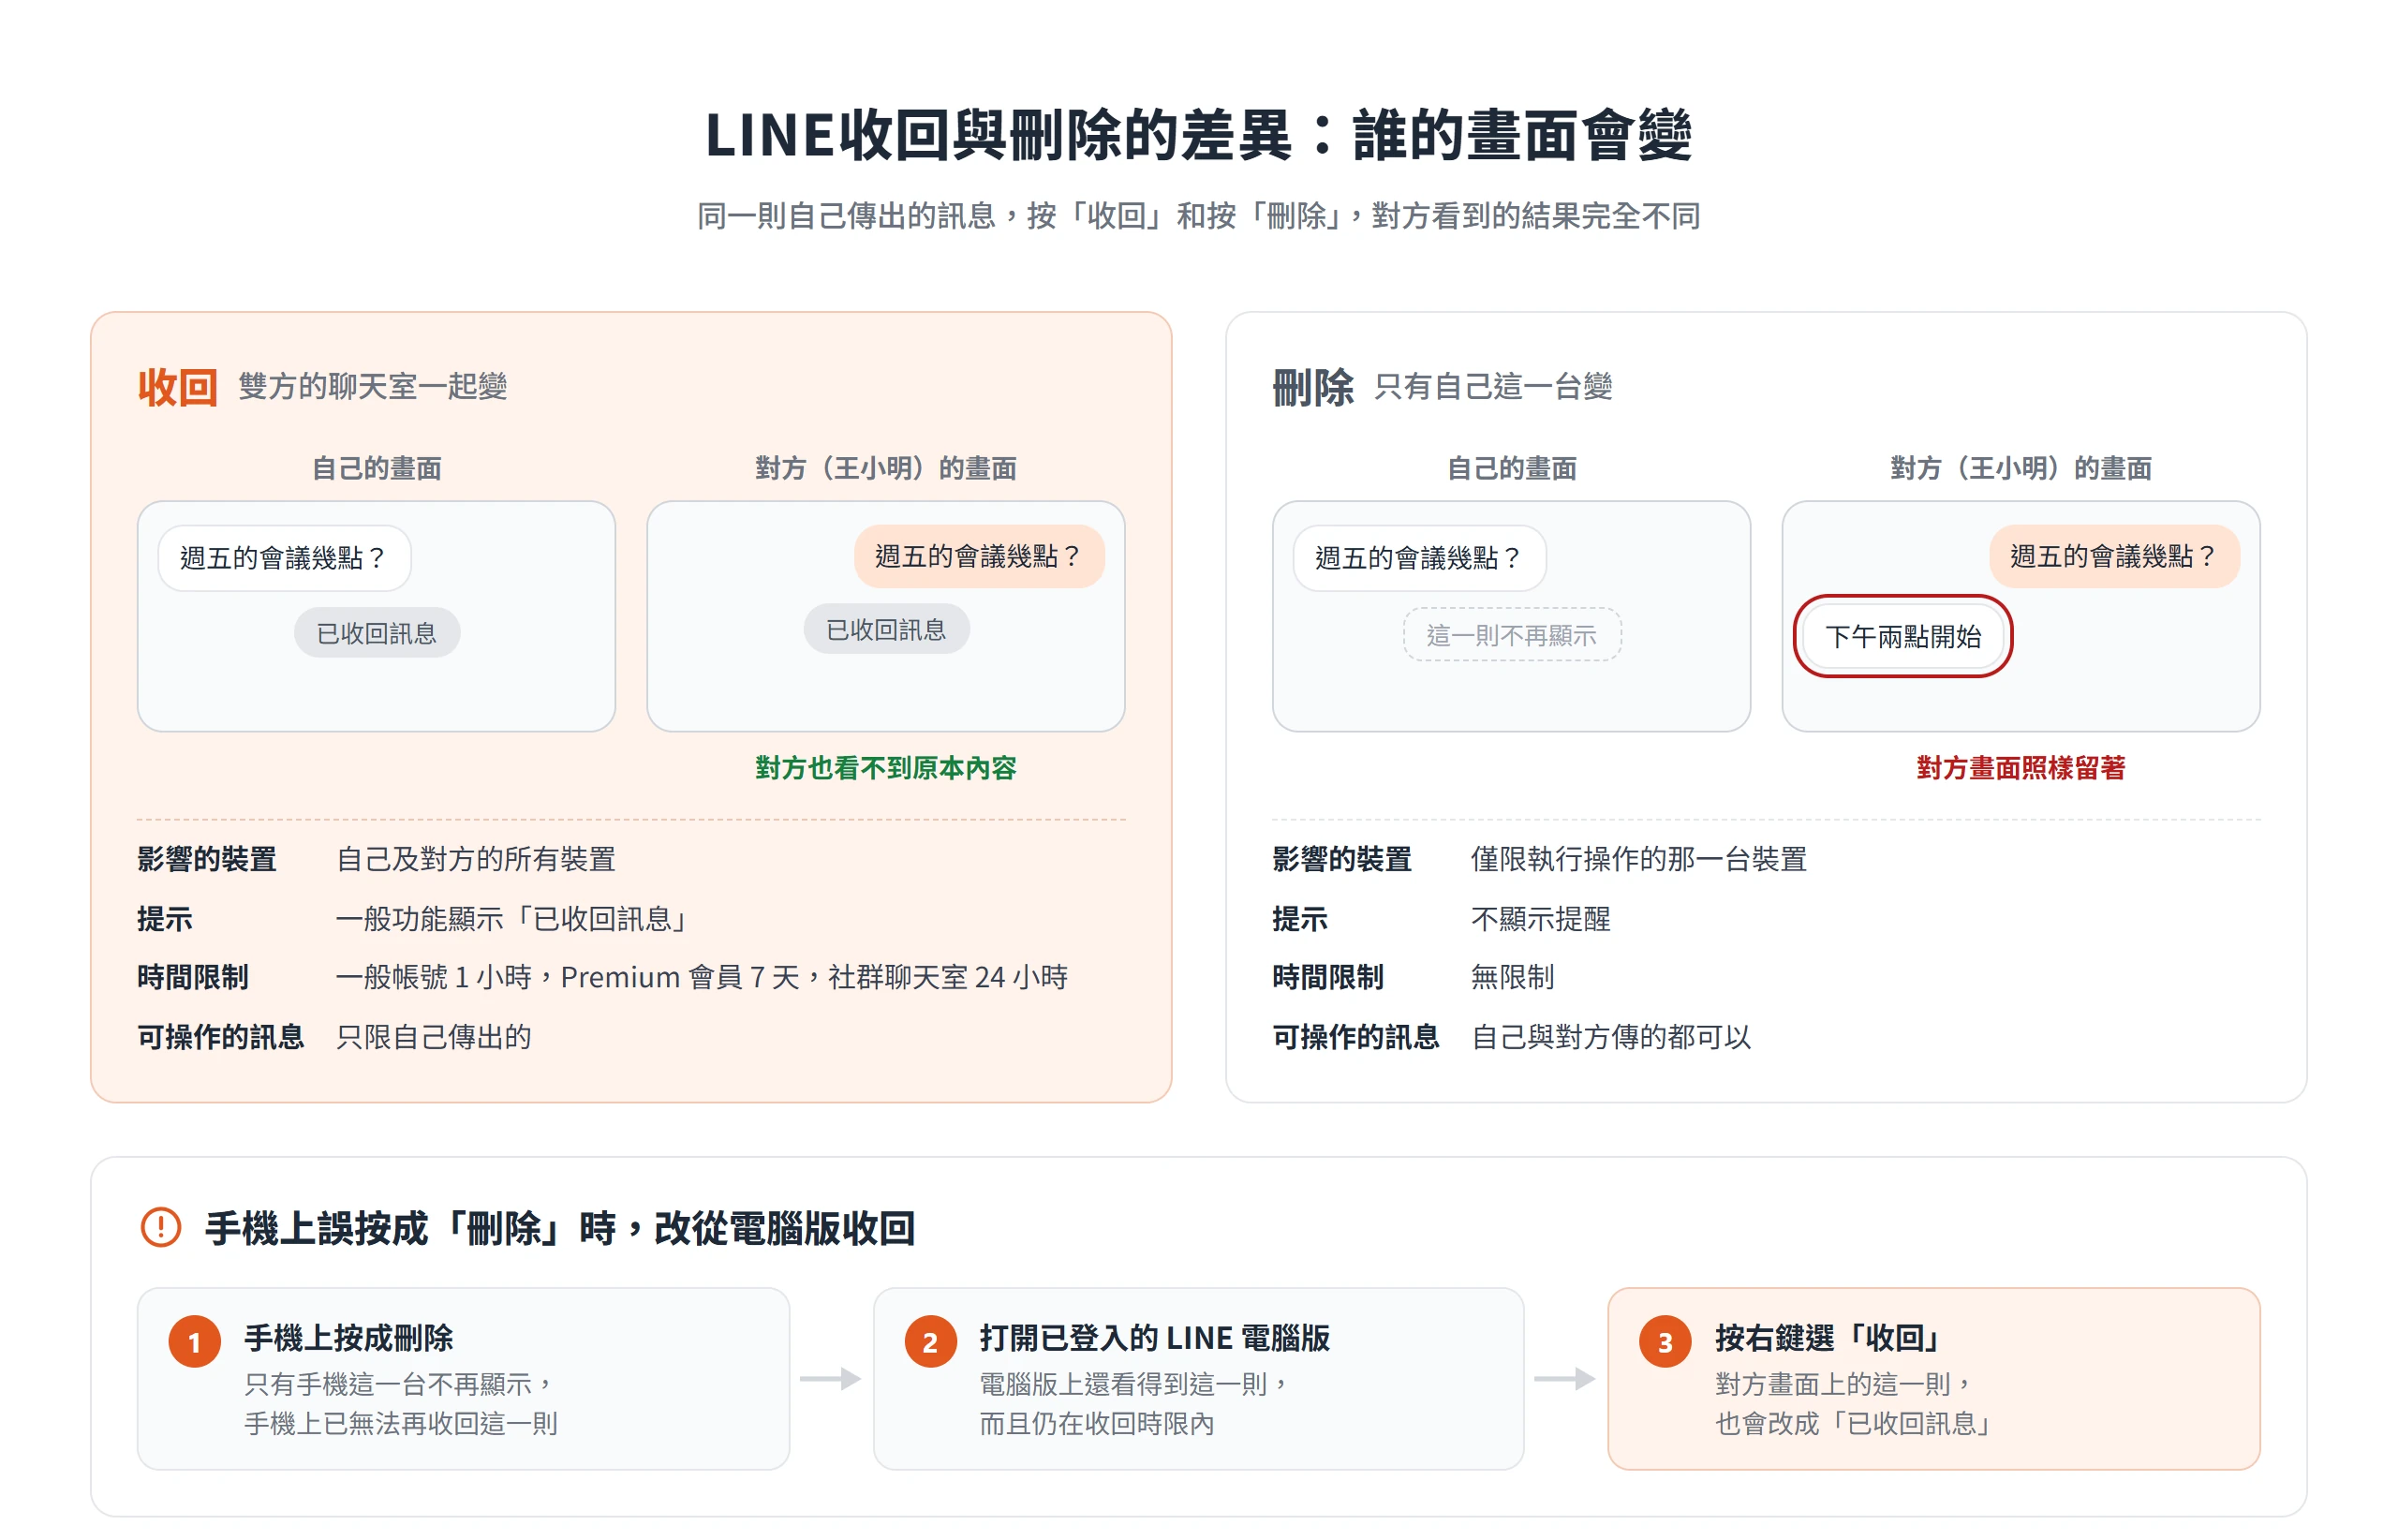The image size is (2398, 1540).
Task: Click the value 僅限執行操作的那一台裝置
Action: coord(1639,859)
